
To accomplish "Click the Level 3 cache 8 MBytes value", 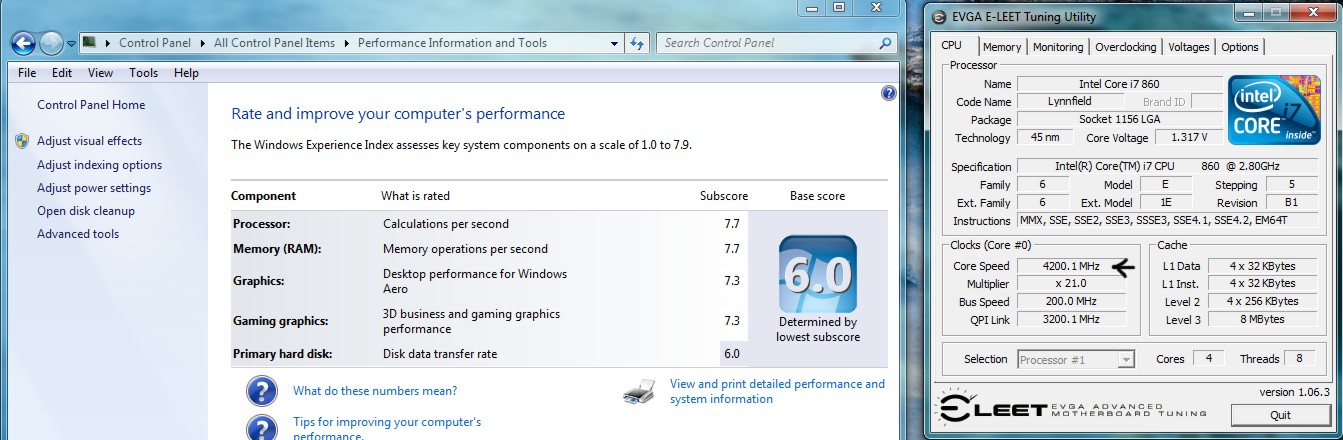I will 1264,320.
